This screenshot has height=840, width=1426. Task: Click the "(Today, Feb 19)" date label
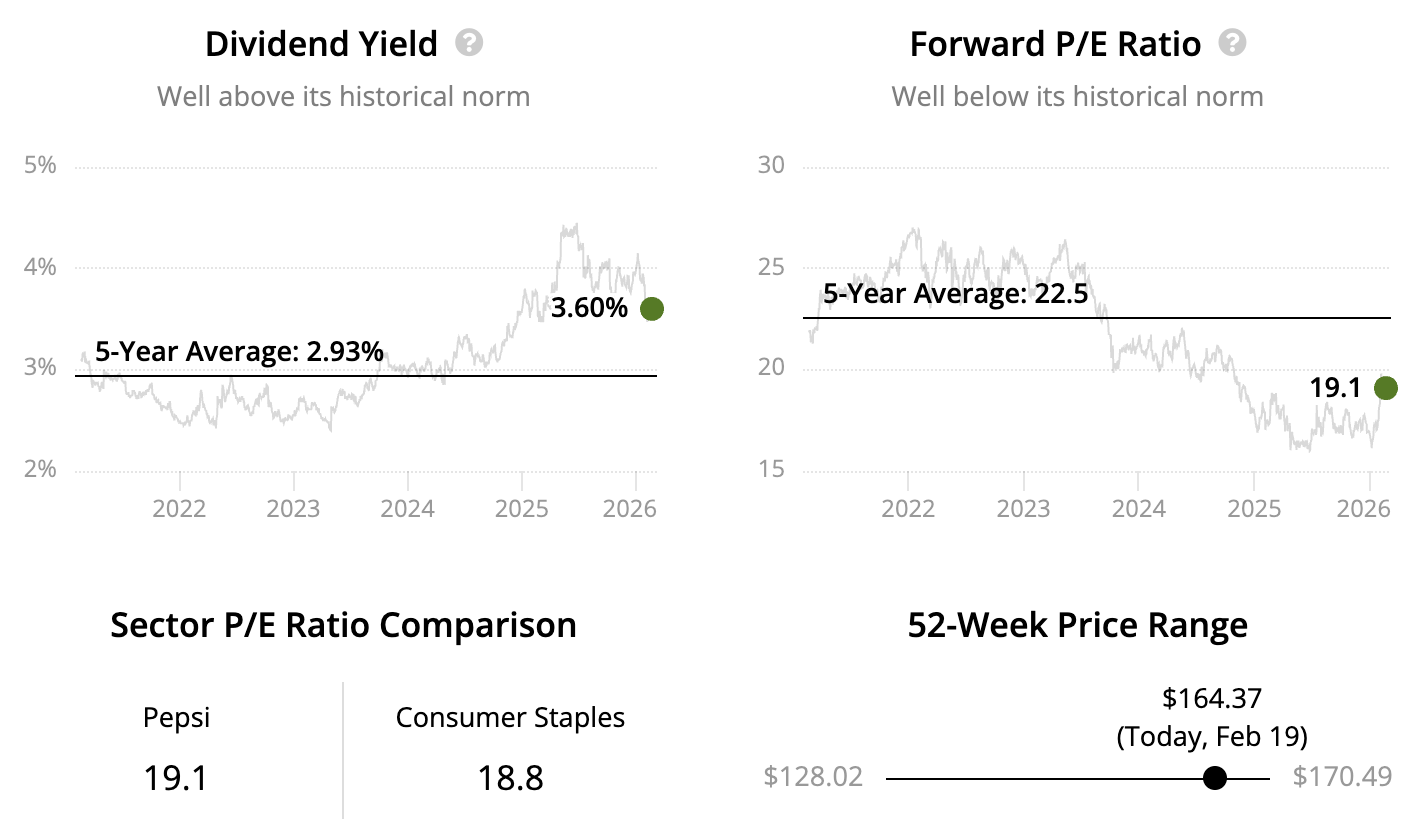tap(1211, 737)
